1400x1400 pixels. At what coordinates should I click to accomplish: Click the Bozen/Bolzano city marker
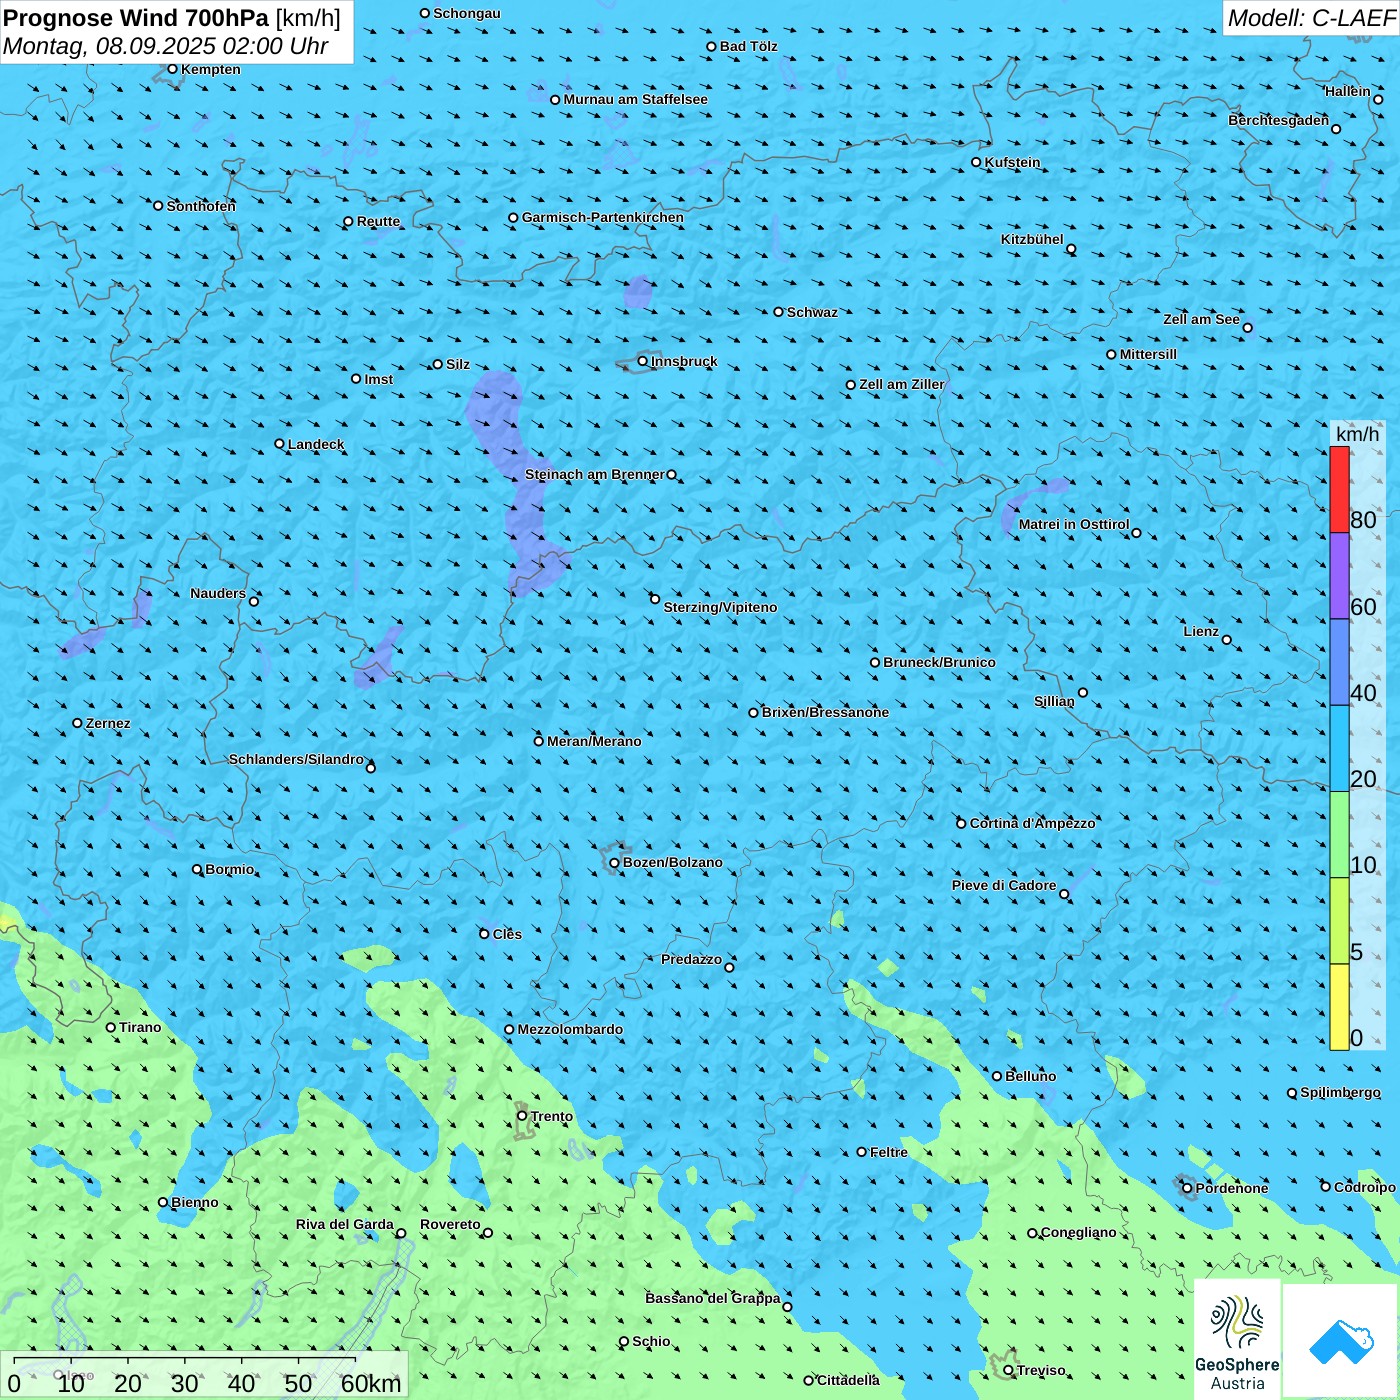(x=614, y=863)
